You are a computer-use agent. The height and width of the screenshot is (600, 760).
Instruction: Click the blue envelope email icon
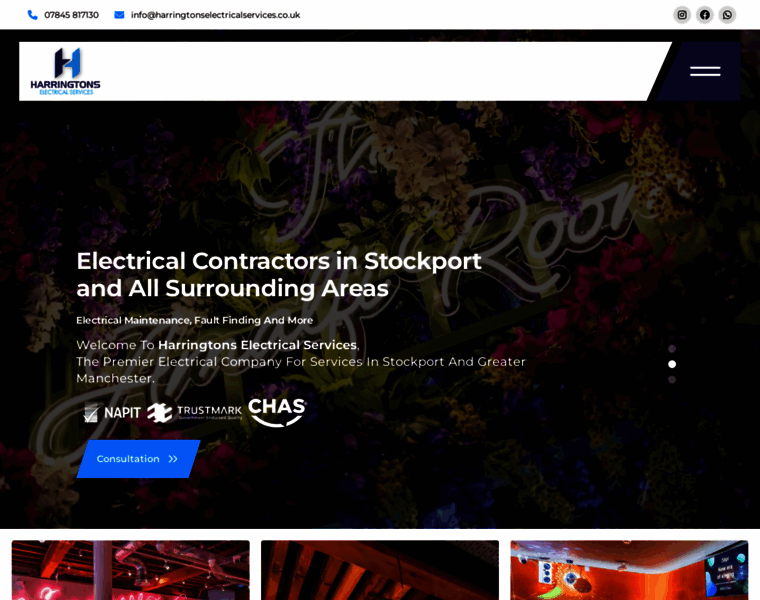click(119, 15)
